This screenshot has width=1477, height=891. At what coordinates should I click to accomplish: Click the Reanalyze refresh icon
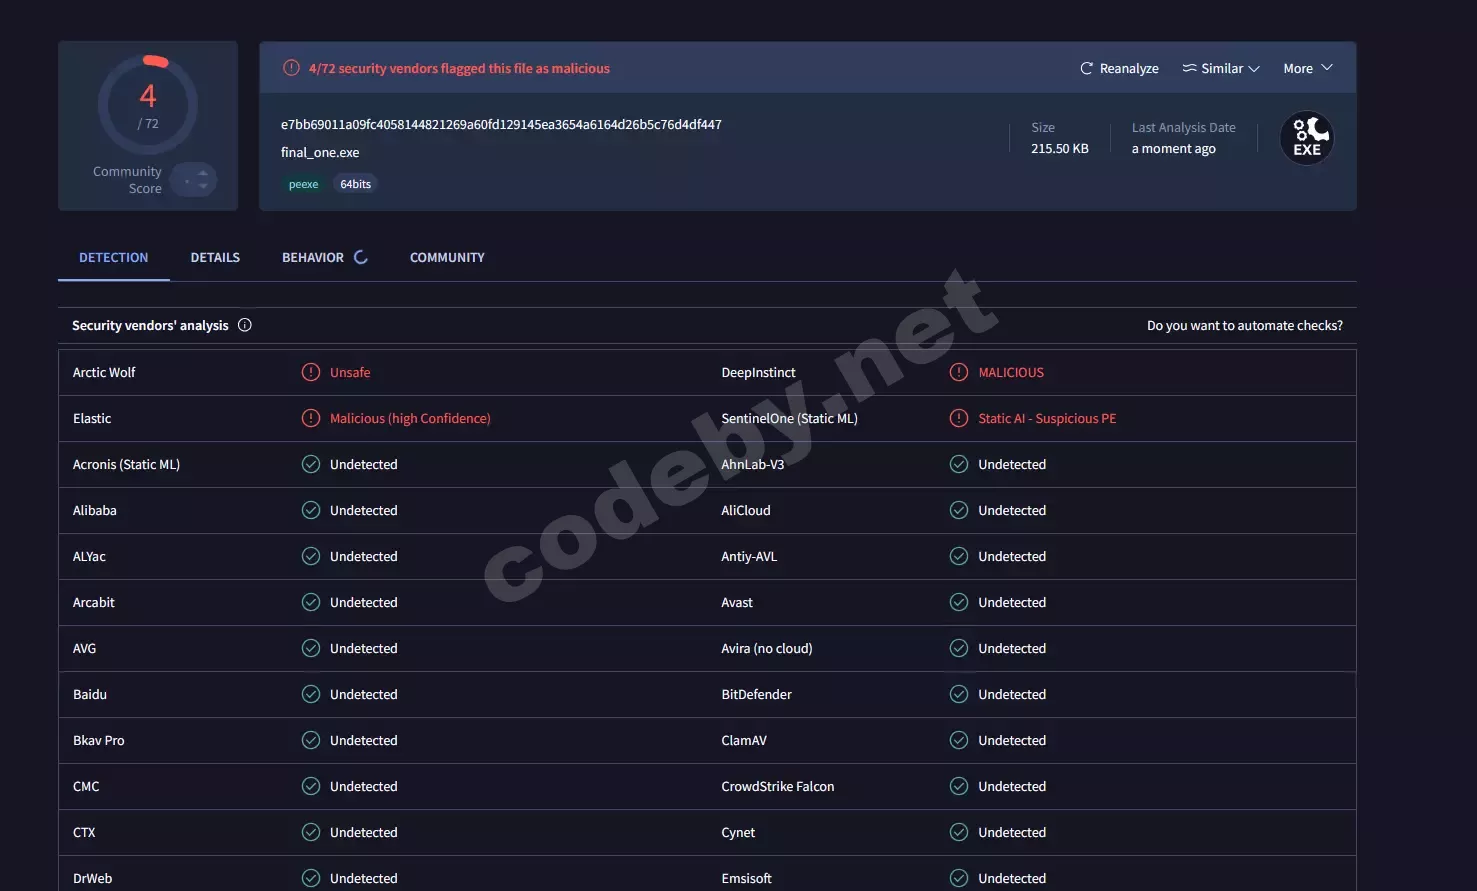[x=1086, y=69]
